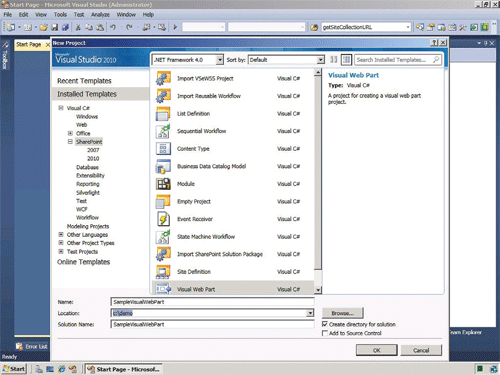500x375 pixels.
Task: Select the Silverlight tree item
Action: pyautogui.click(x=88, y=192)
